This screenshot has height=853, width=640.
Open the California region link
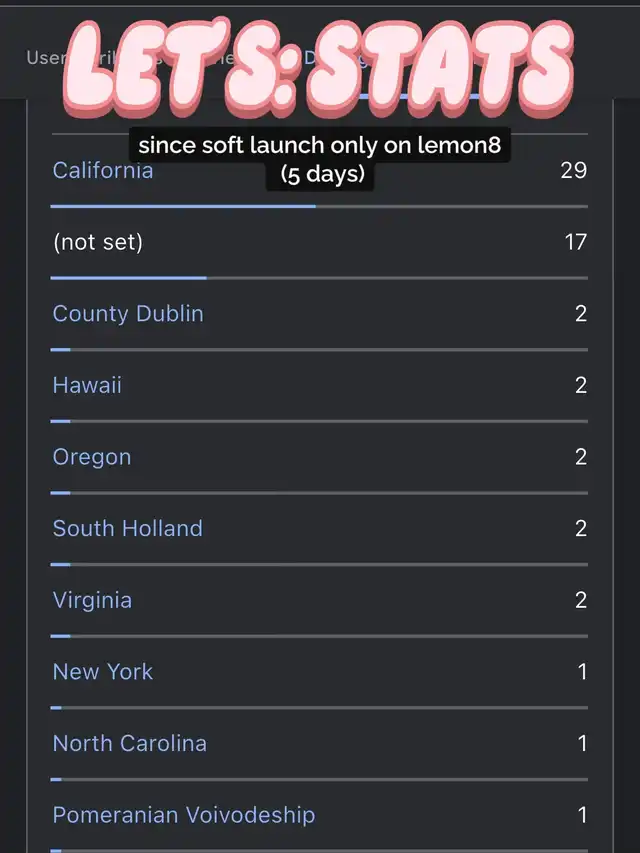pyautogui.click(x=103, y=170)
